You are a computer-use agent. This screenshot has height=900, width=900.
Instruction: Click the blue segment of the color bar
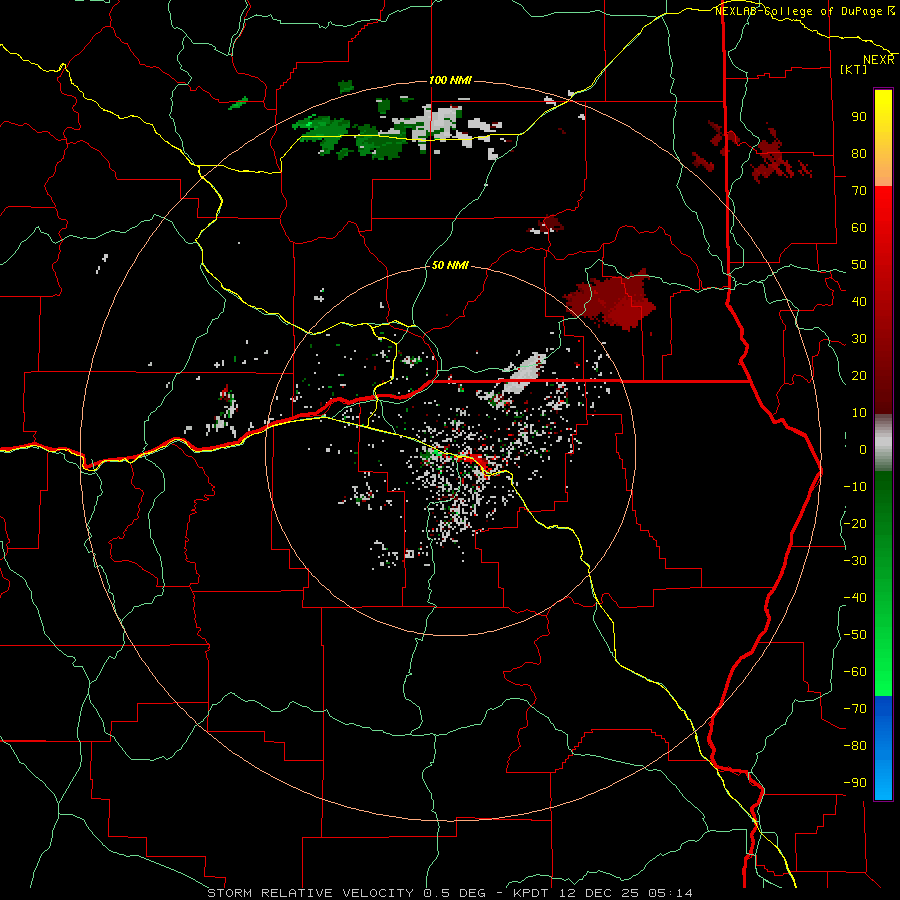(x=883, y=748)
